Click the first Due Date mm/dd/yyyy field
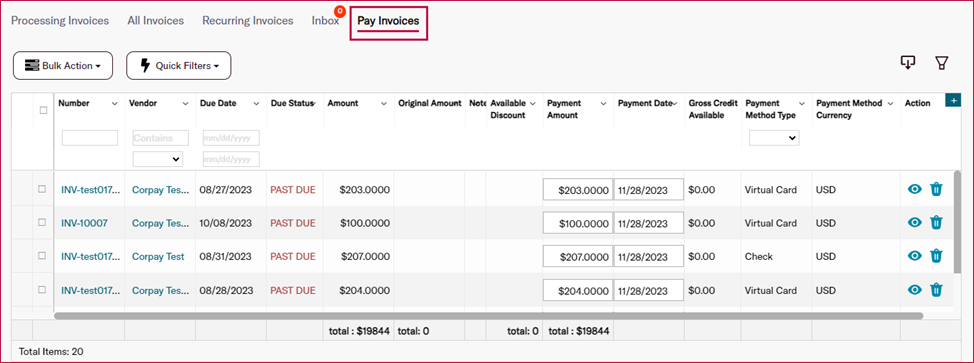The height and width of the screenshot is (363, 974). point(231,138)
